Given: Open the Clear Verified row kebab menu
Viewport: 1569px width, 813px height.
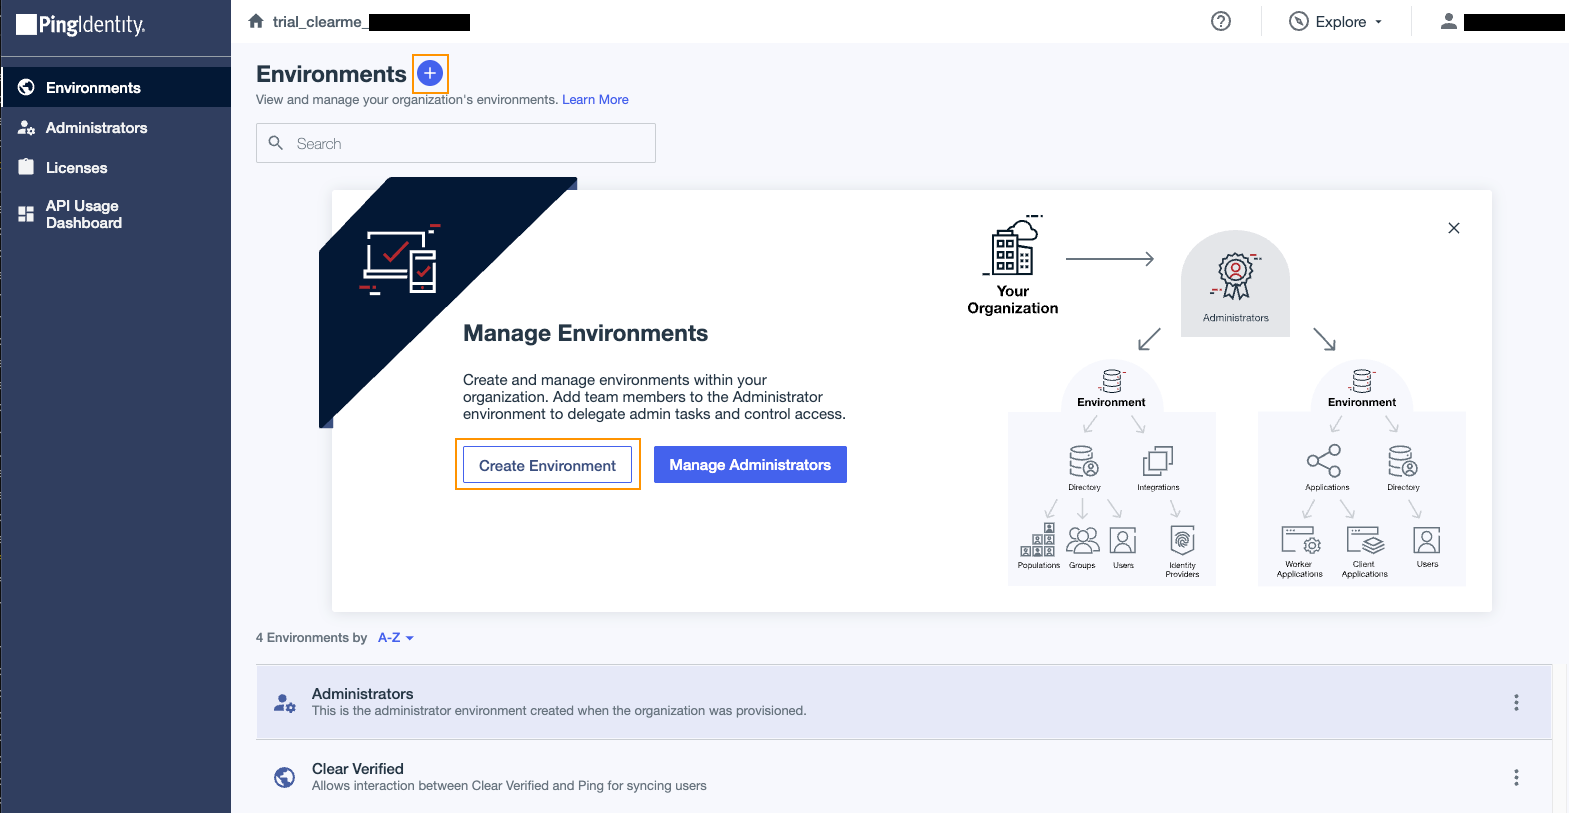Looking at the screenshot, I should [x=1516, y=777].
